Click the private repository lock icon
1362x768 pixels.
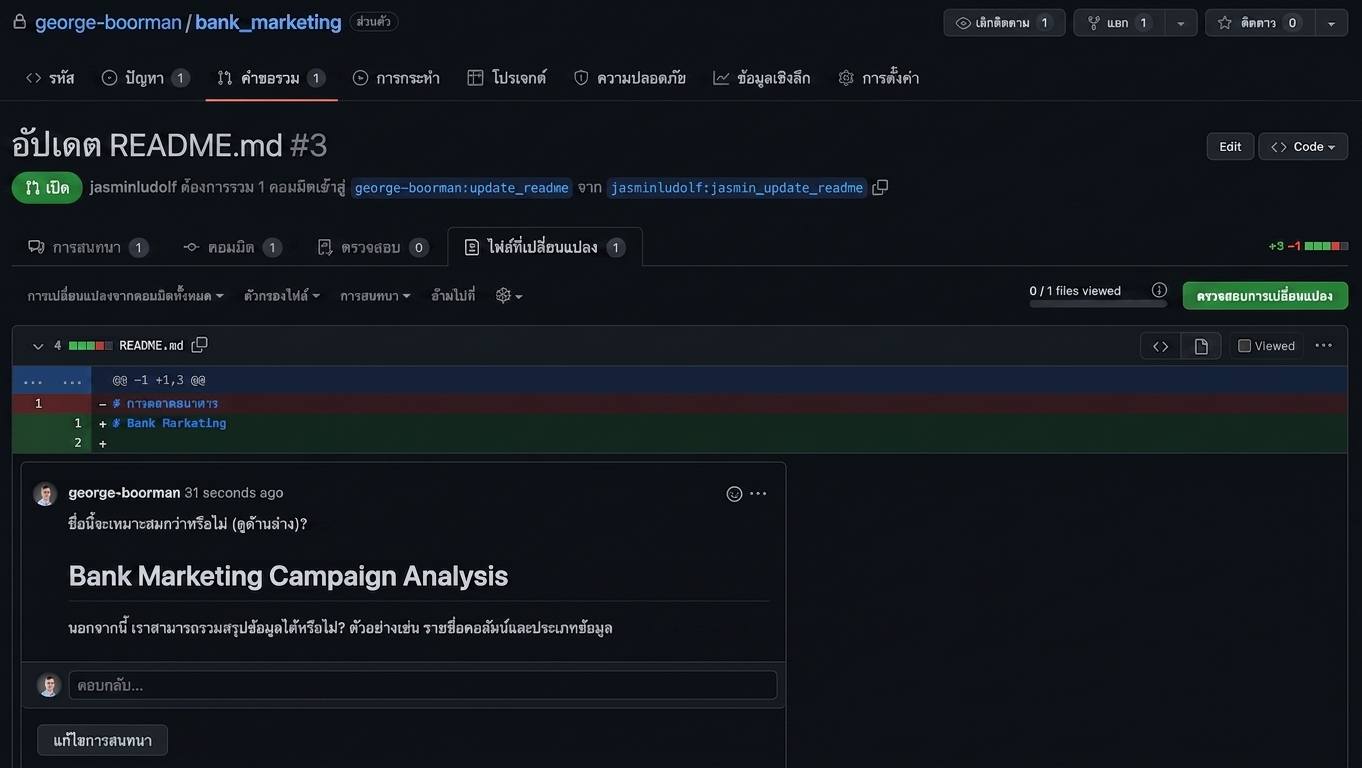tap(19, 22)
